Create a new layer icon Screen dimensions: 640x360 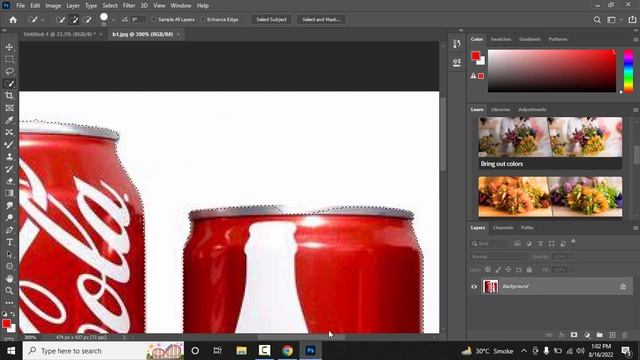(612, 335)
